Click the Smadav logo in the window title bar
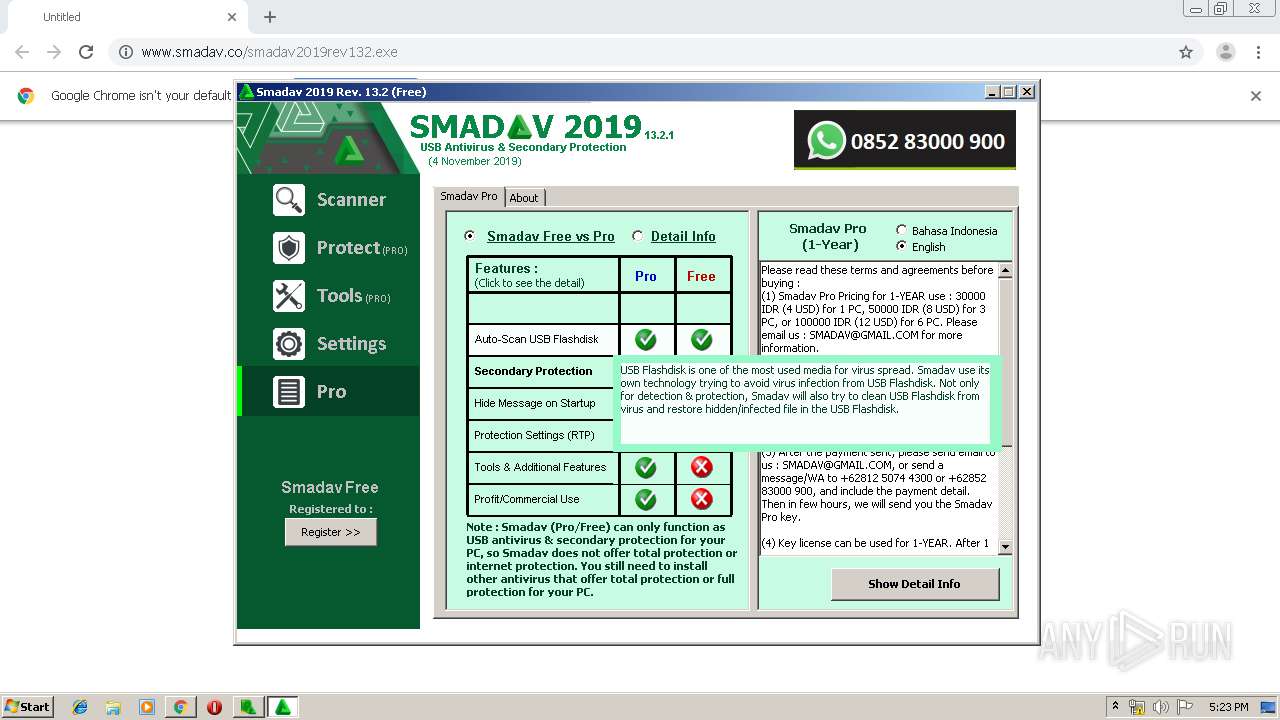Image resolution: width=1280 pixels, height=720 pixels. 246,92
